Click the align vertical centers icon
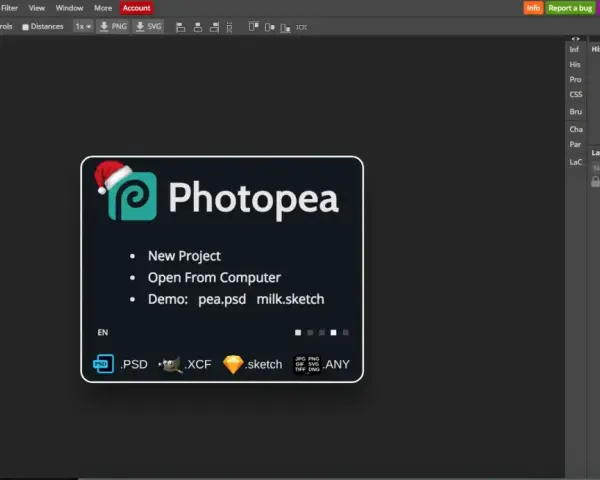This screenshot has height=480, width=600. tap(269, 27)
